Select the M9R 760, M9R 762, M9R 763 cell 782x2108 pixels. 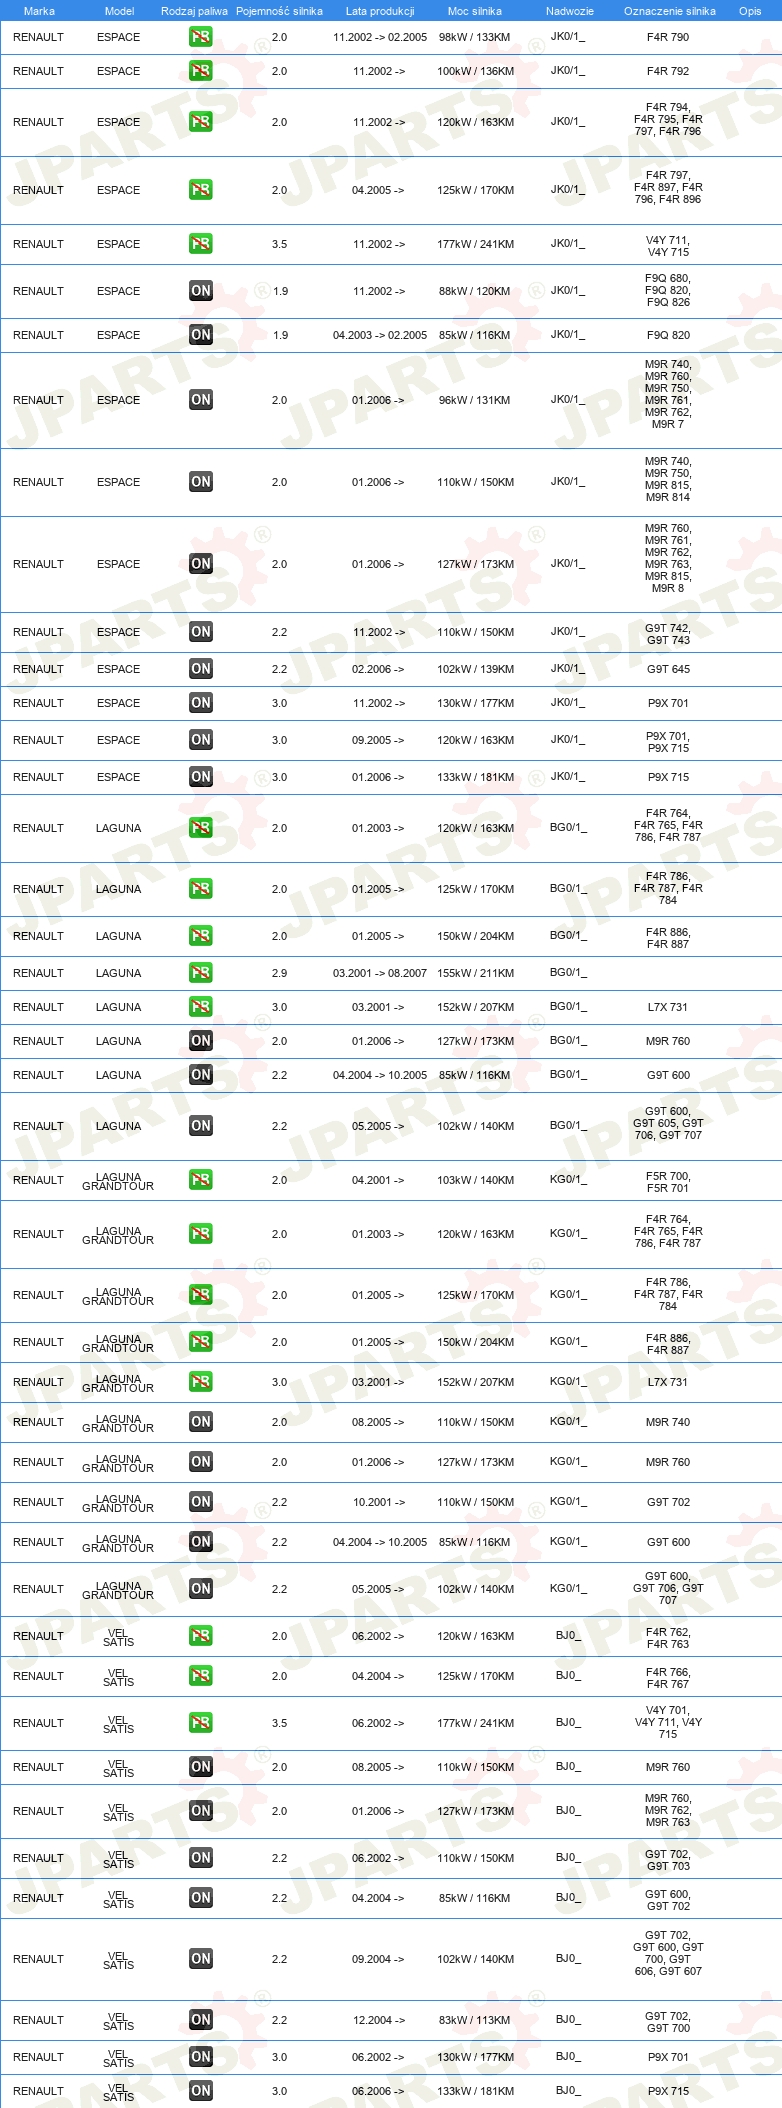click(668, 1810)
